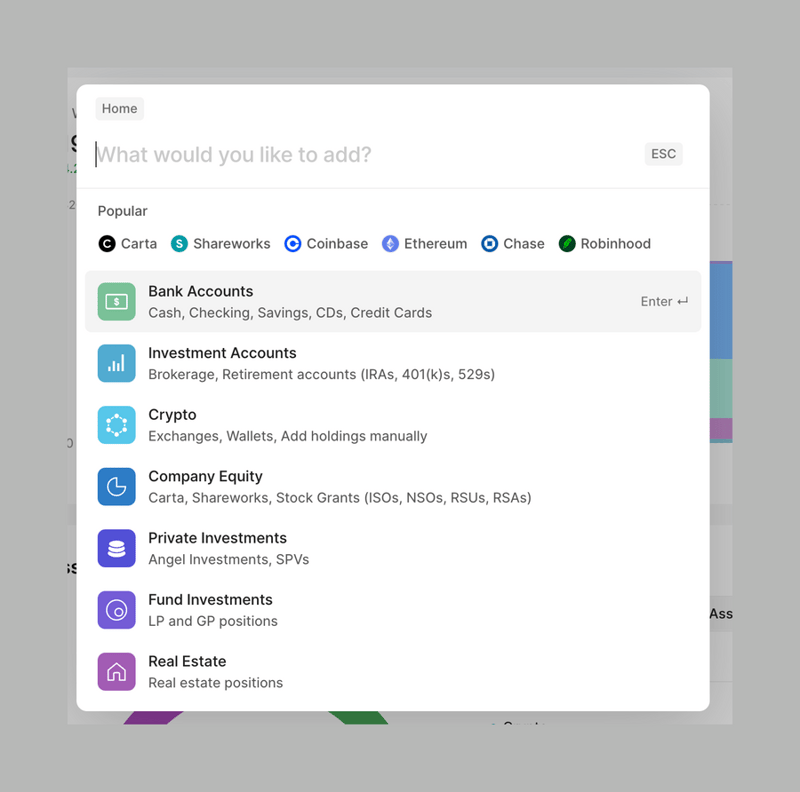Select the hexagon Crypto icon
Image resolution: width=800 pixels, height=792 pixels.
click(116, 424)
